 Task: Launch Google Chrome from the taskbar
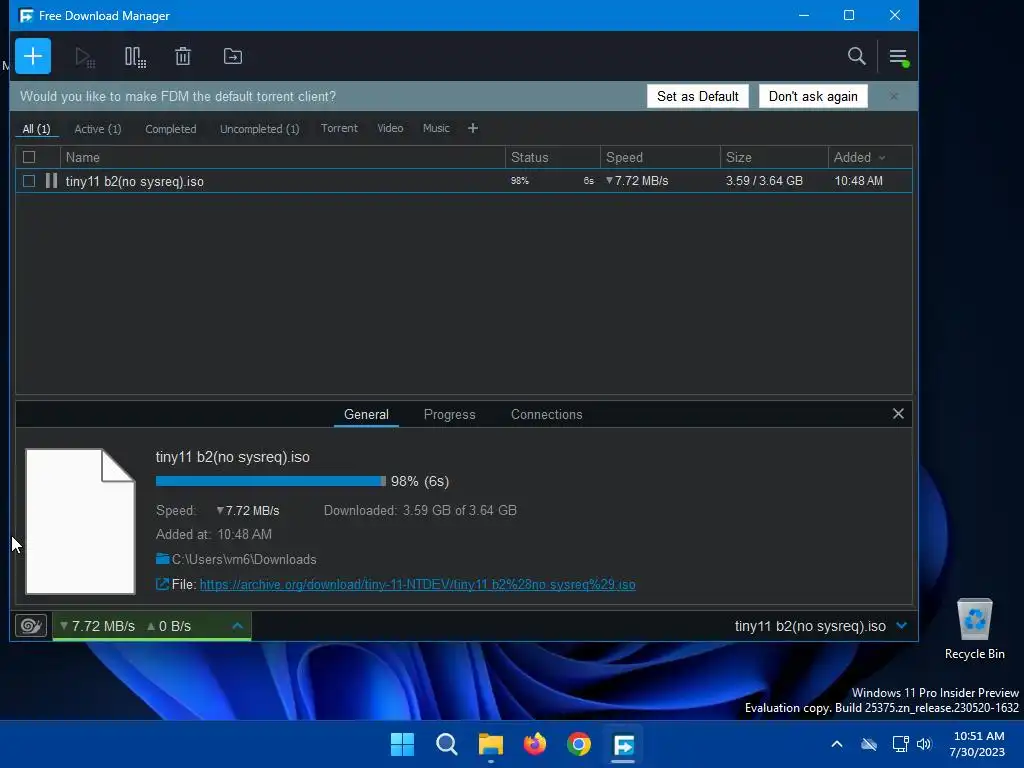579,744
